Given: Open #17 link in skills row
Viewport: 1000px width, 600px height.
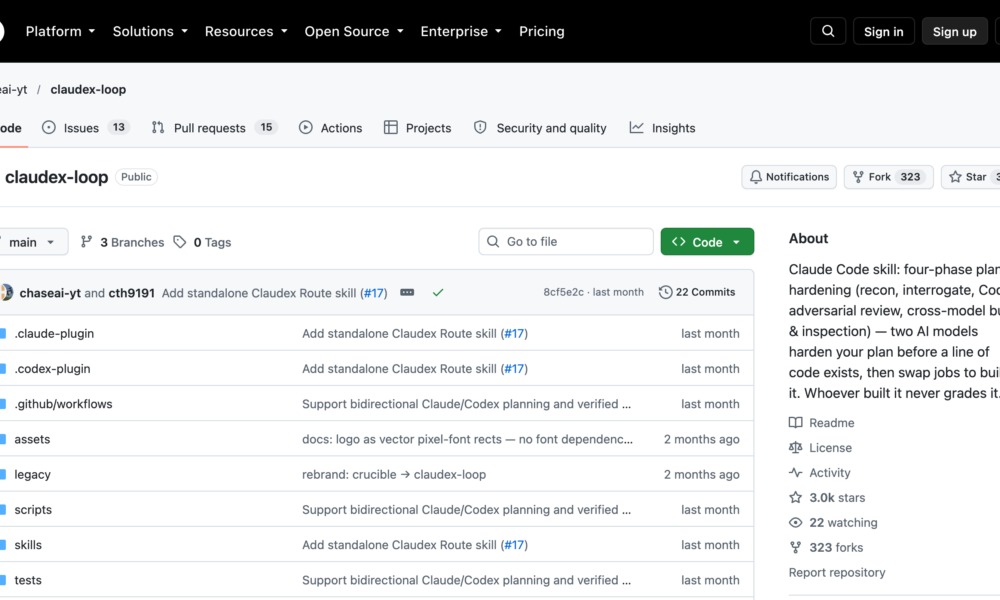Looking at the screenshot, I should [x=514, y=545].
